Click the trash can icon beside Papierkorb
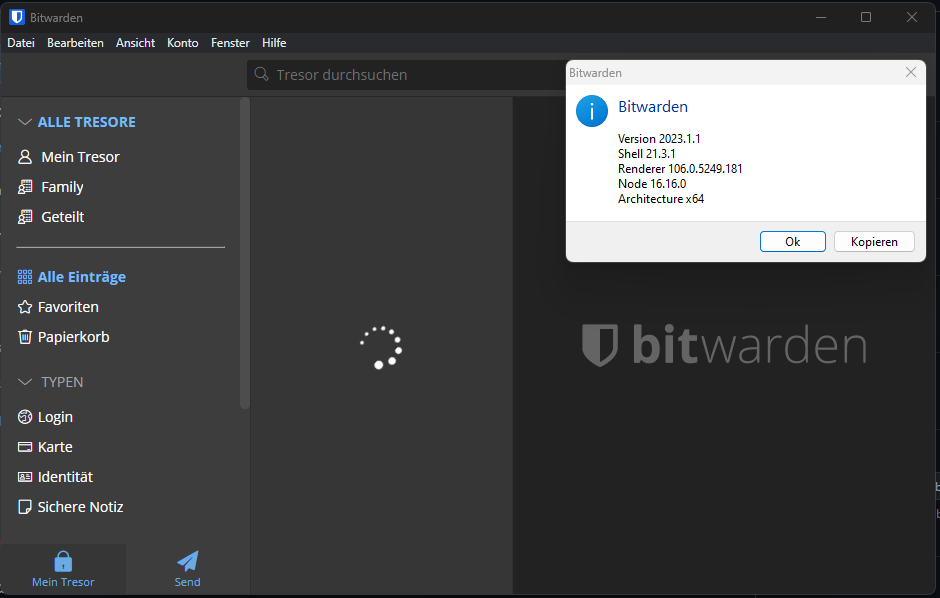 [25, 337]
